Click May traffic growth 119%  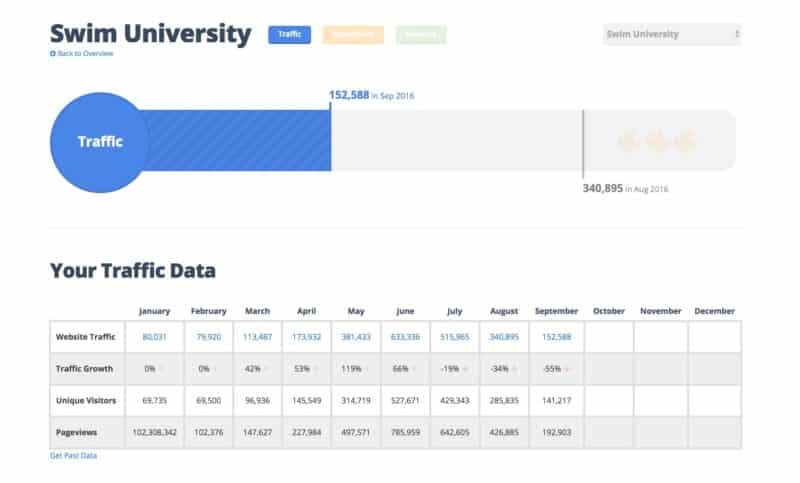pyautogui.click(x=351, y=368)
